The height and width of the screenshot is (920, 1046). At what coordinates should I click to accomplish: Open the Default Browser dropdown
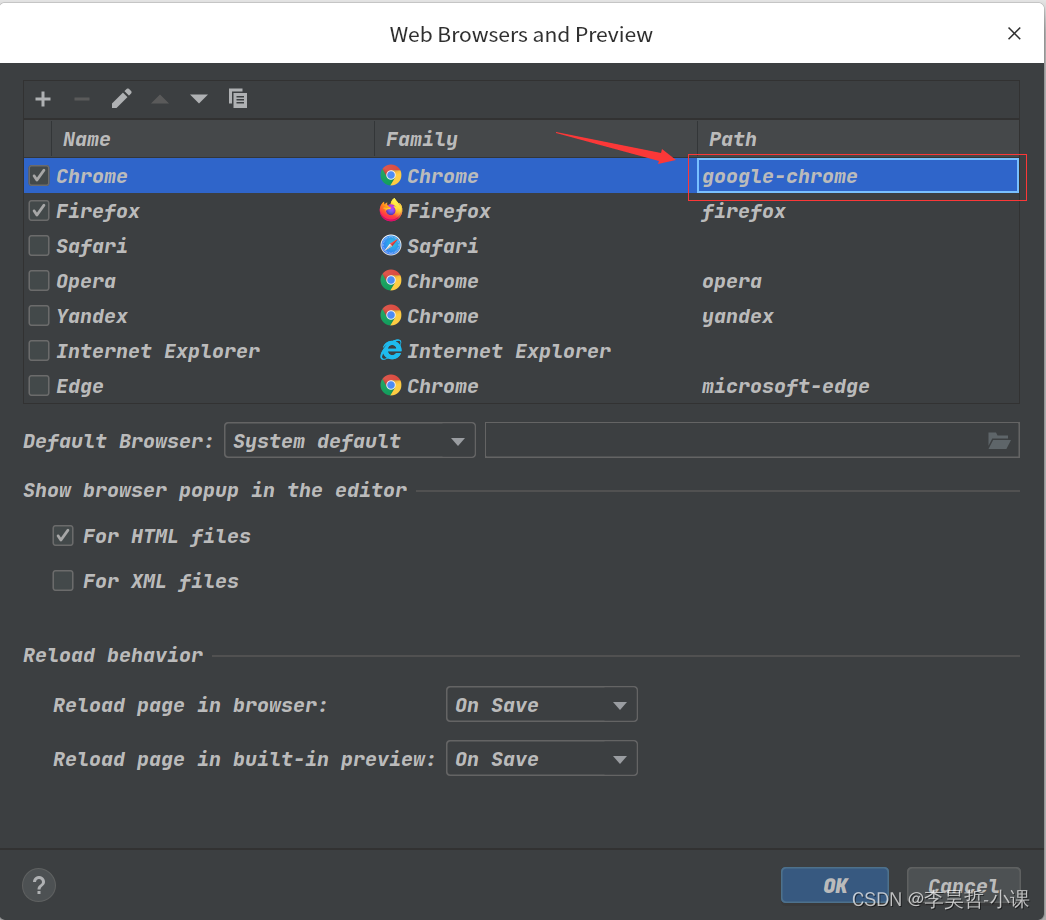350,440
